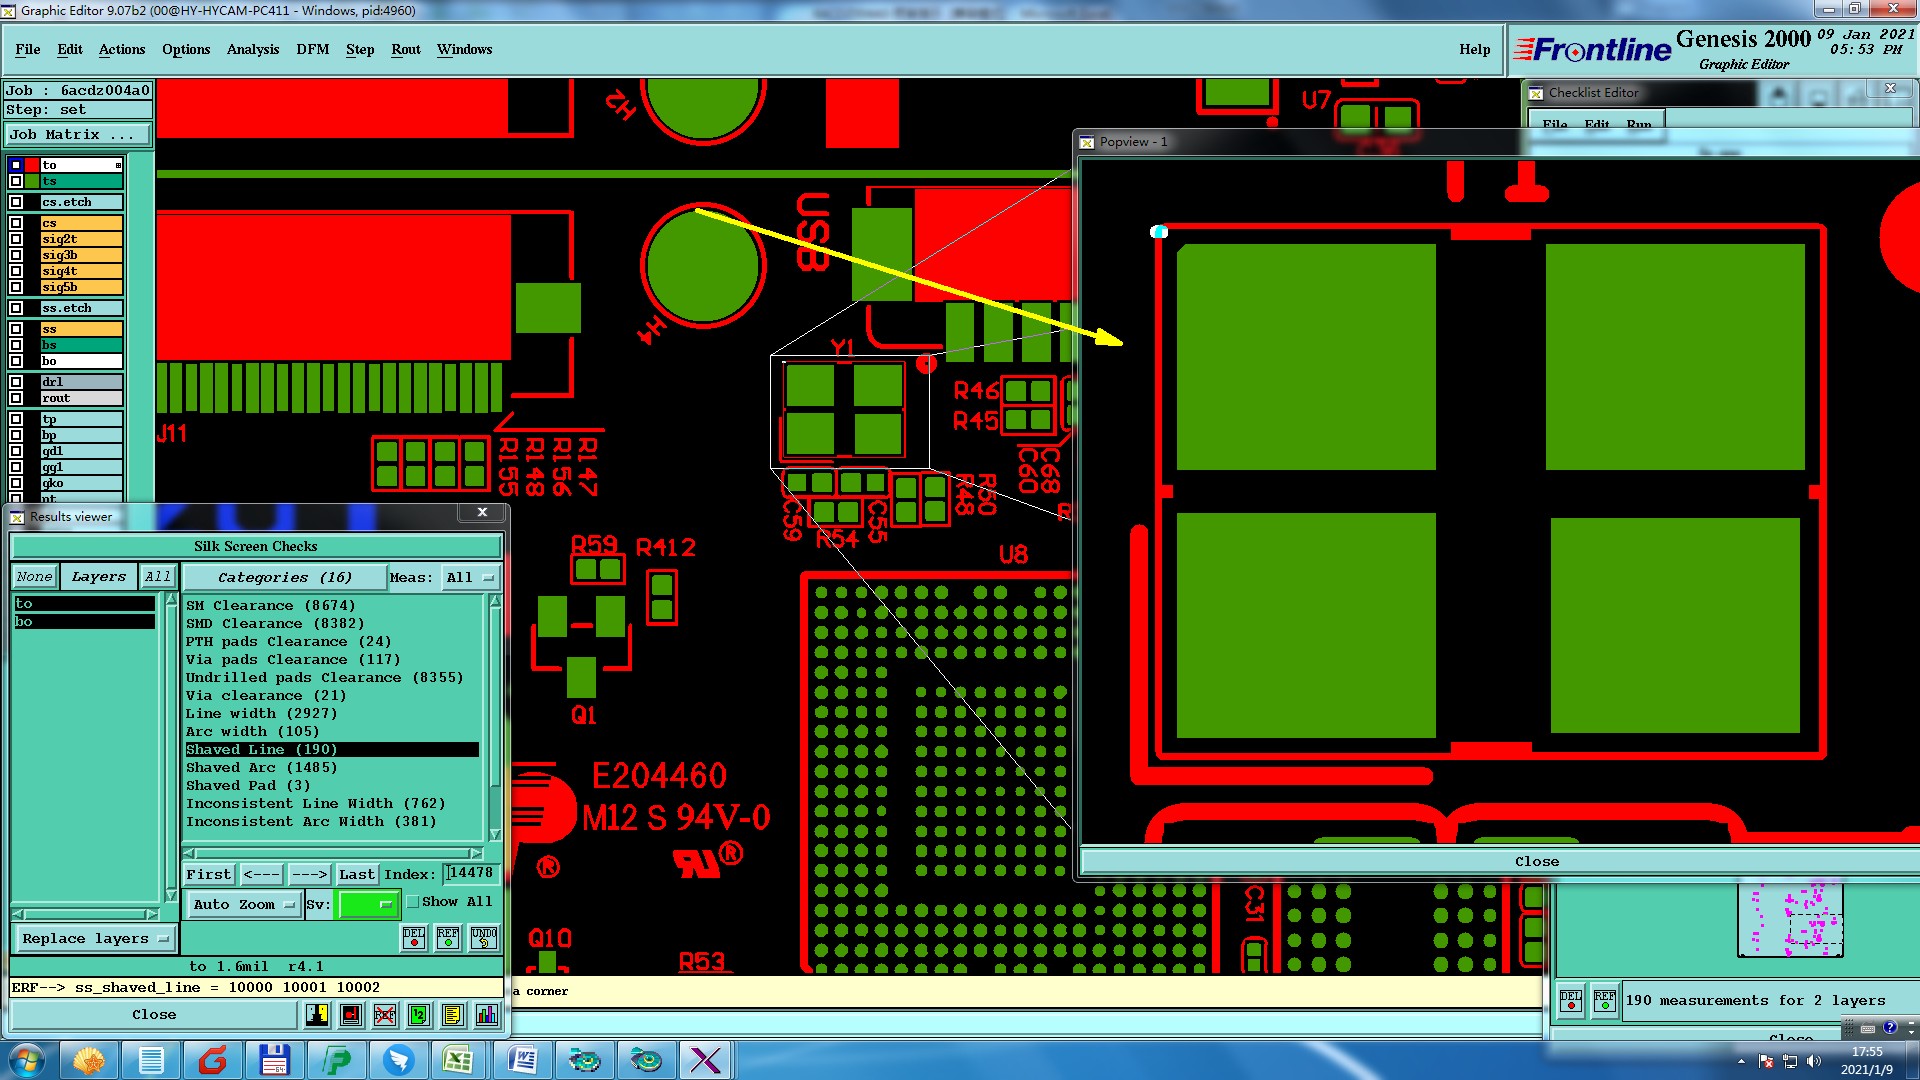Toggle the 'rout' layer checkbox
Screen dimensions: 1920x1080
(x=16, y=398)
